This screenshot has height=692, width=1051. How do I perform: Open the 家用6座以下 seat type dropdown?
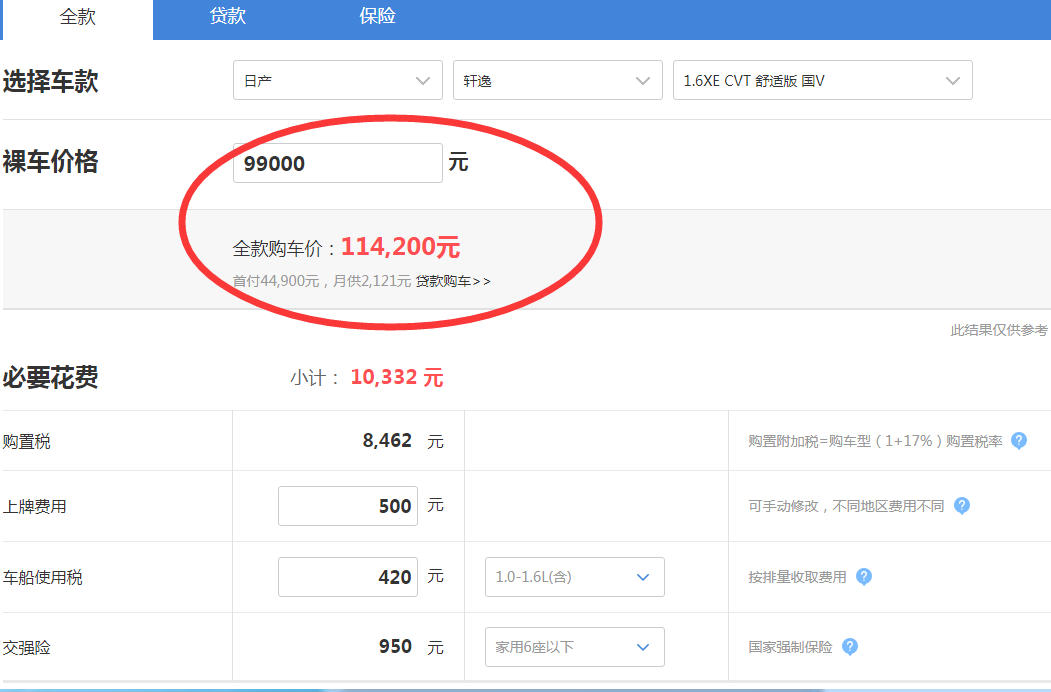pos(574,647)
